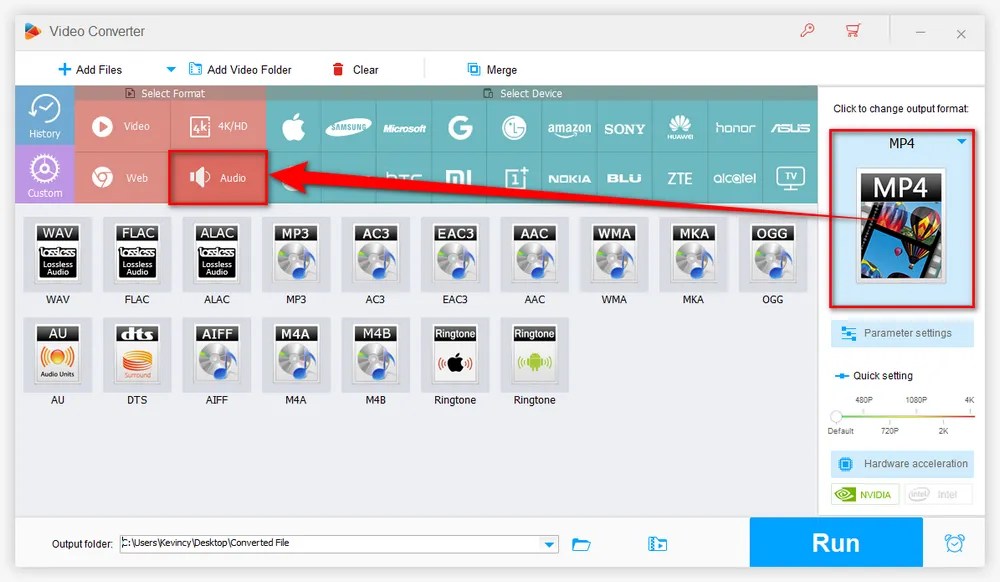Viewport: 1000px width, 582px height.
Task: Click Add Files button
Action: click(x=90, y=69)
